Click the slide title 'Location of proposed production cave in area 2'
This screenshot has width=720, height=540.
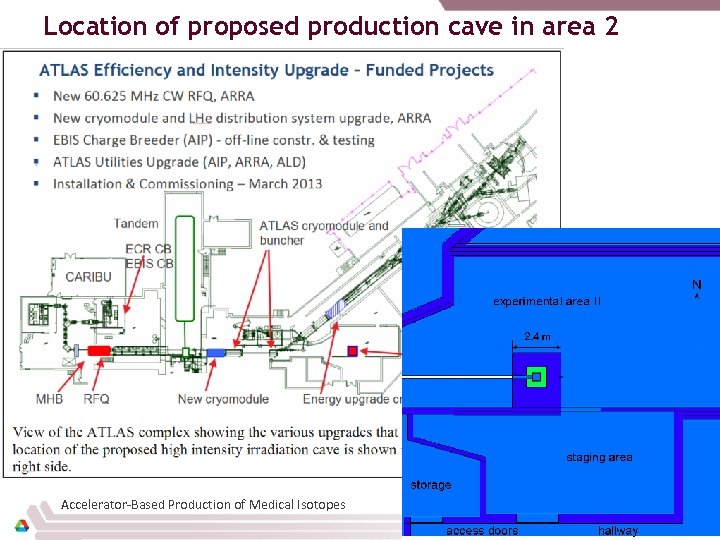coord(331,26)
